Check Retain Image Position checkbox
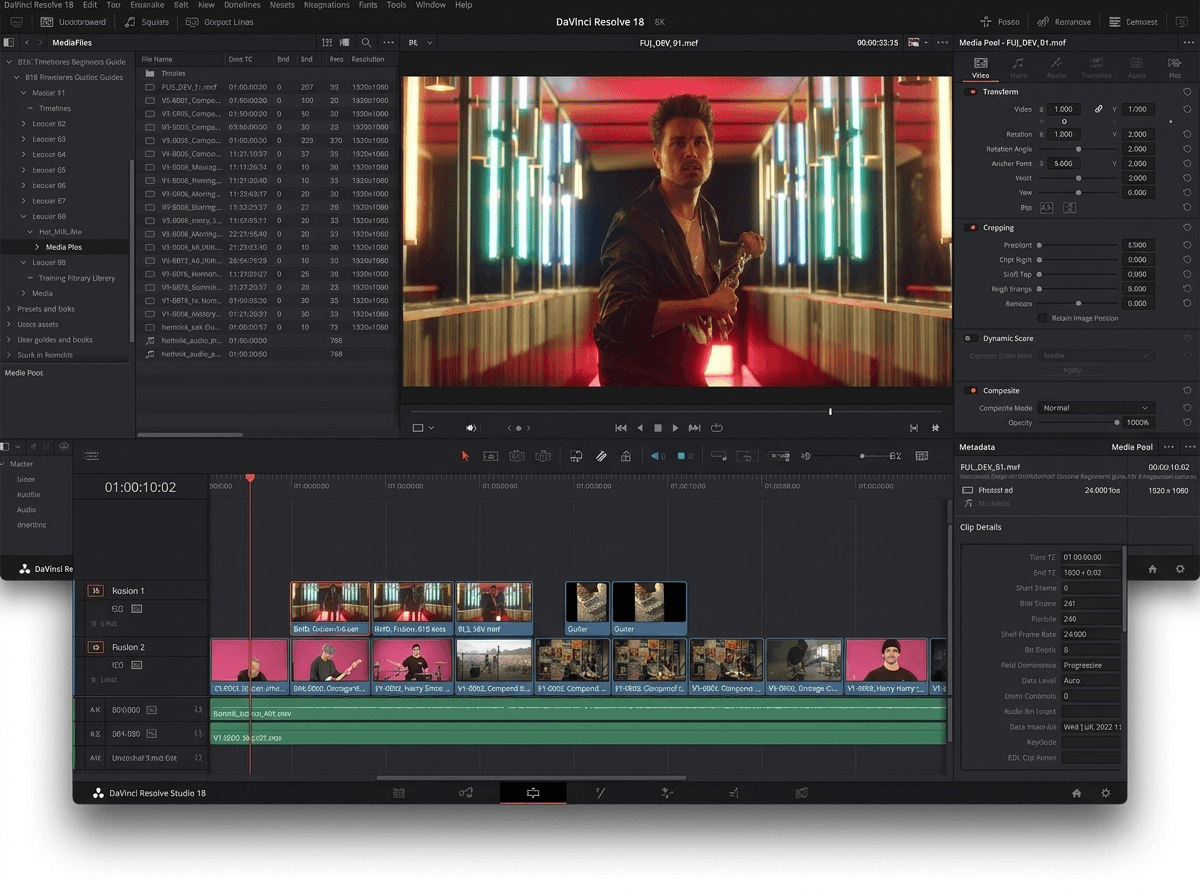This screenshot has height=896, width=1200. (x=1042, y=318)
